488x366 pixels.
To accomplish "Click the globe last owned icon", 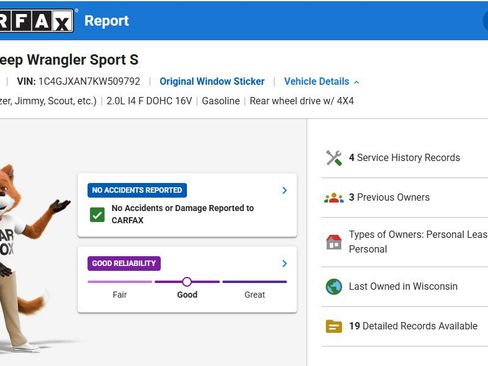I will tap(334, 287).
